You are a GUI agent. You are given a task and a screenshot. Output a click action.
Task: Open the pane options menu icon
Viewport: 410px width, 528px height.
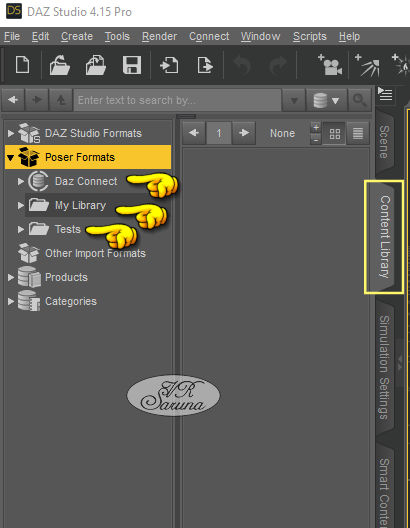pos(385,94)
